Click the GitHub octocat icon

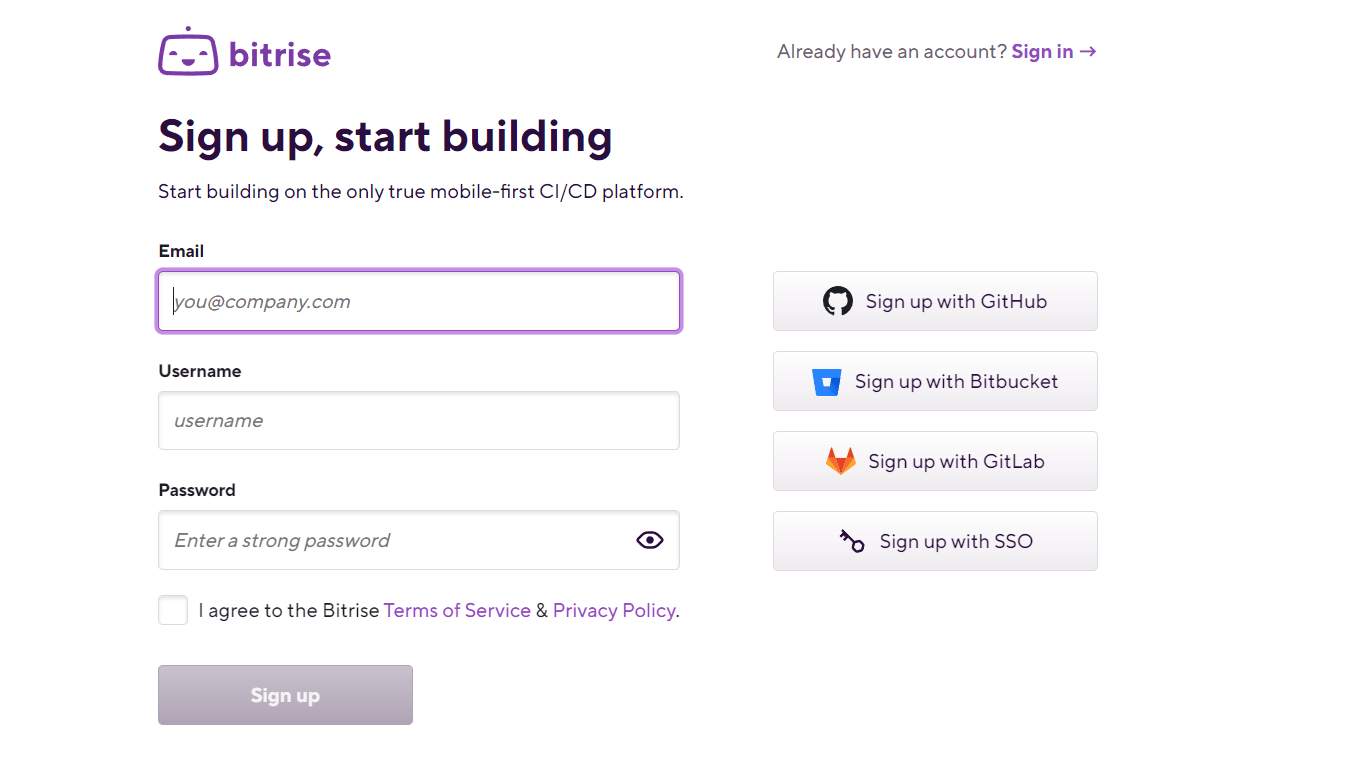tap(837, 301)
